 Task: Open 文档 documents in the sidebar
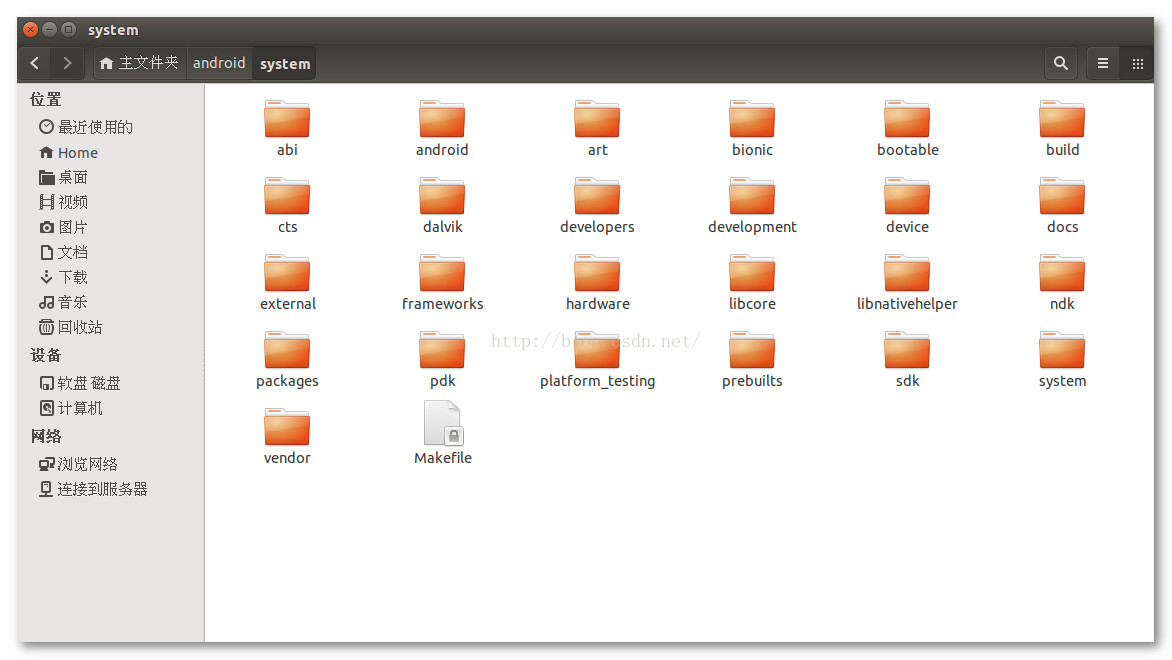point(64,252)
